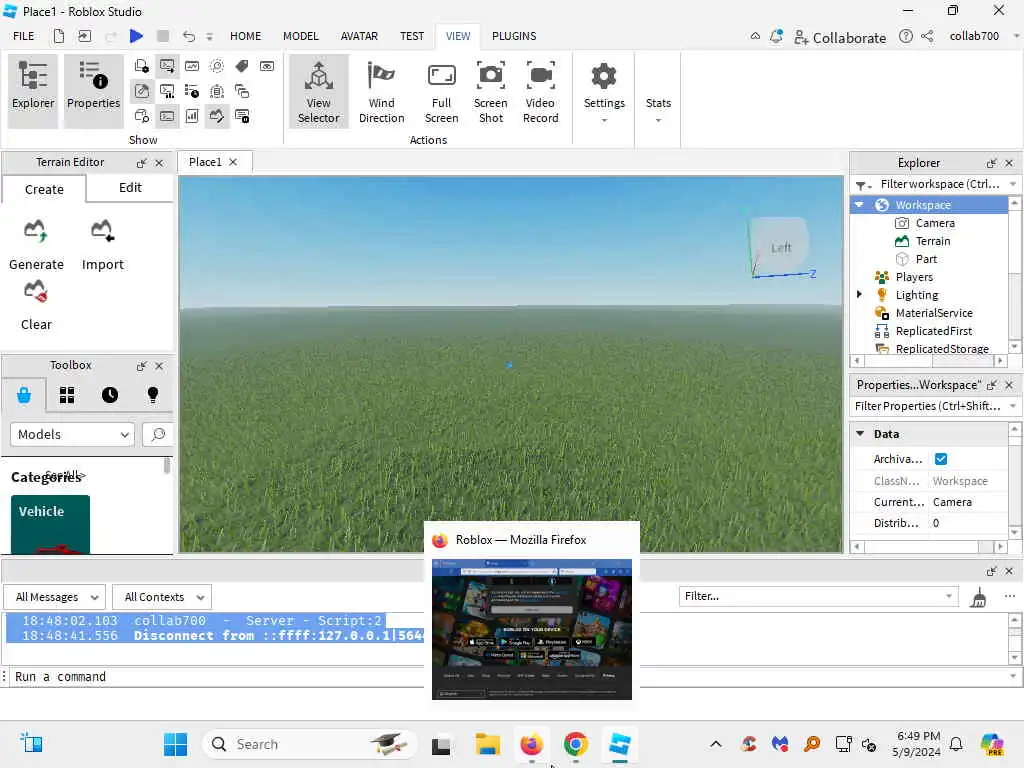Open the FILE menu
The image size is (1024, 768).
[x=24, y=36]
